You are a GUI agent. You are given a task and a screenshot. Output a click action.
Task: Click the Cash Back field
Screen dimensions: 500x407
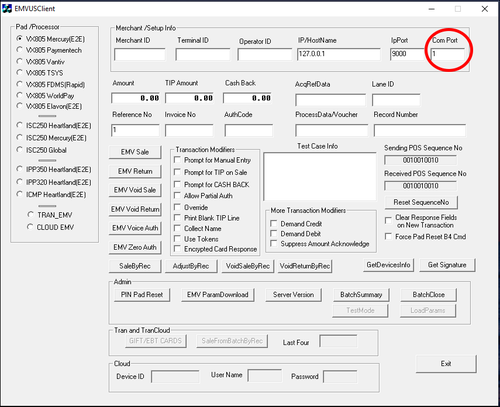(247, 98)
